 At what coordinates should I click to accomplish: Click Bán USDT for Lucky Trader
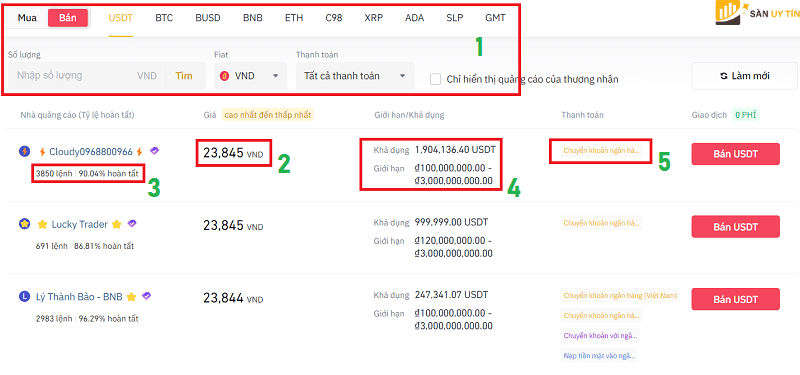pos(735,227)
